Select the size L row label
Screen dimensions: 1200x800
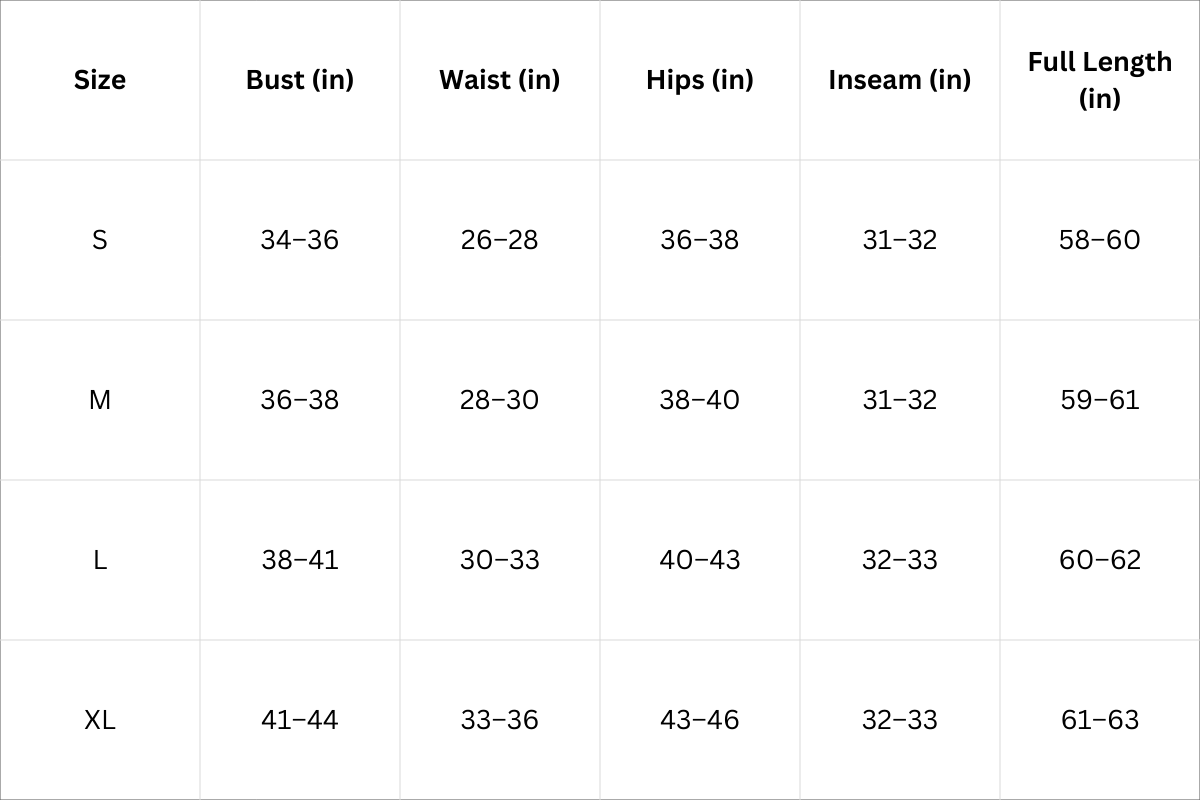click(x=100, y=560)
